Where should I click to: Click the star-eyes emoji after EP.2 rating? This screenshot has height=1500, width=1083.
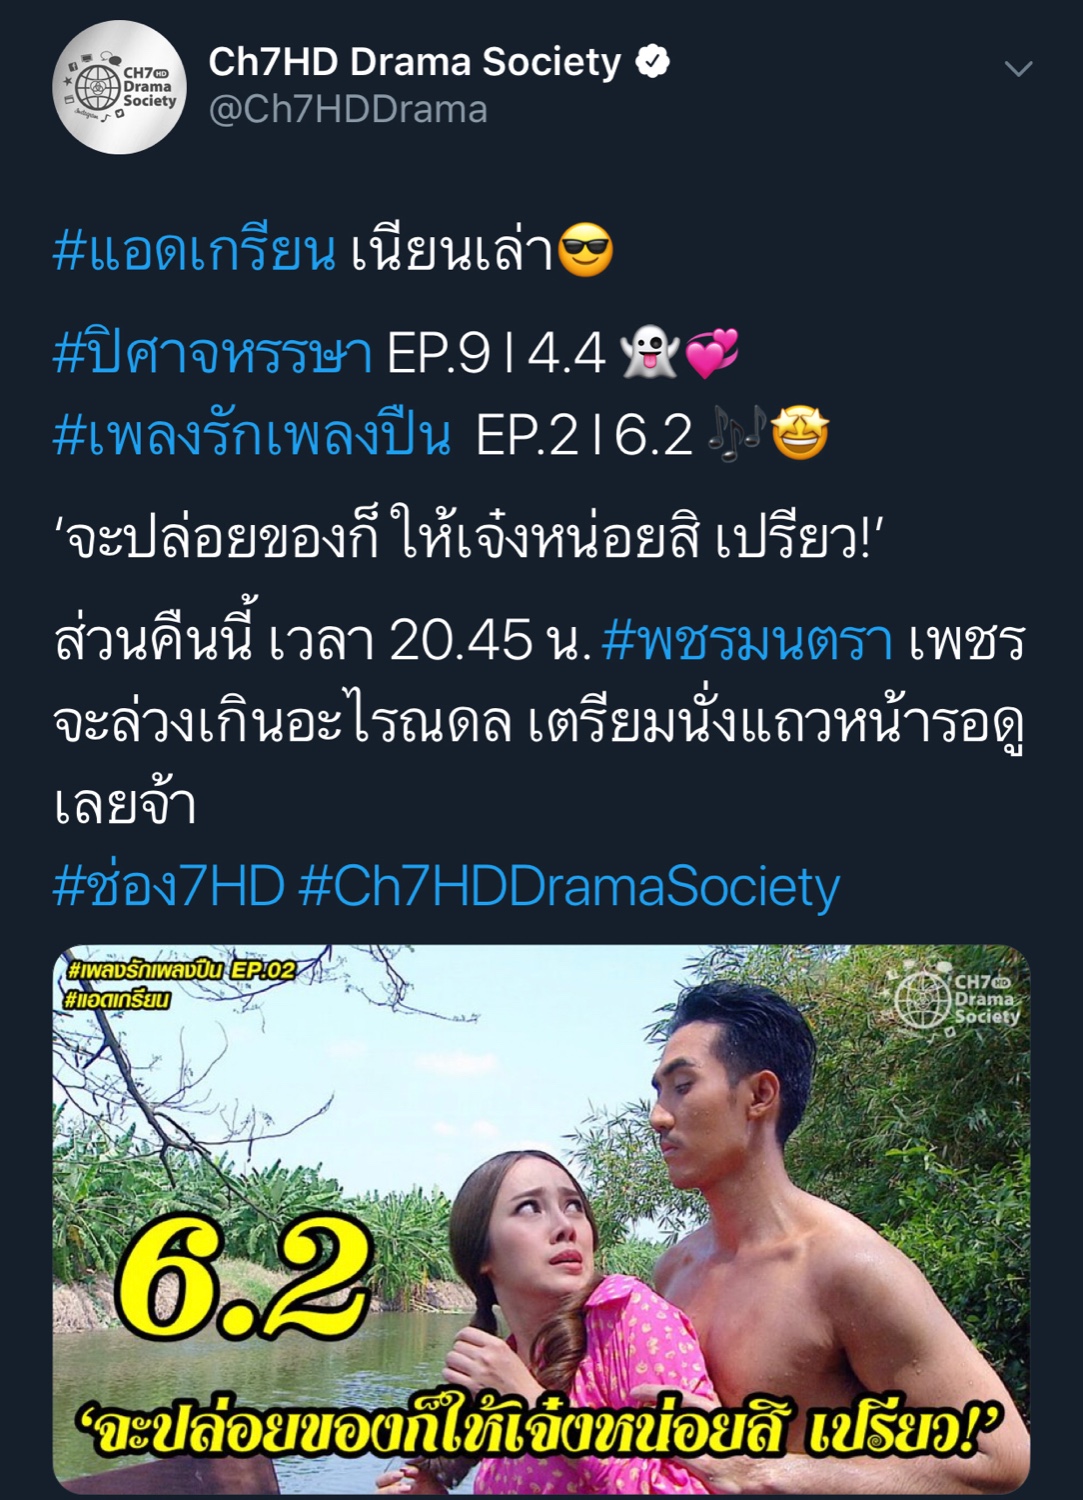coord(801,435)
